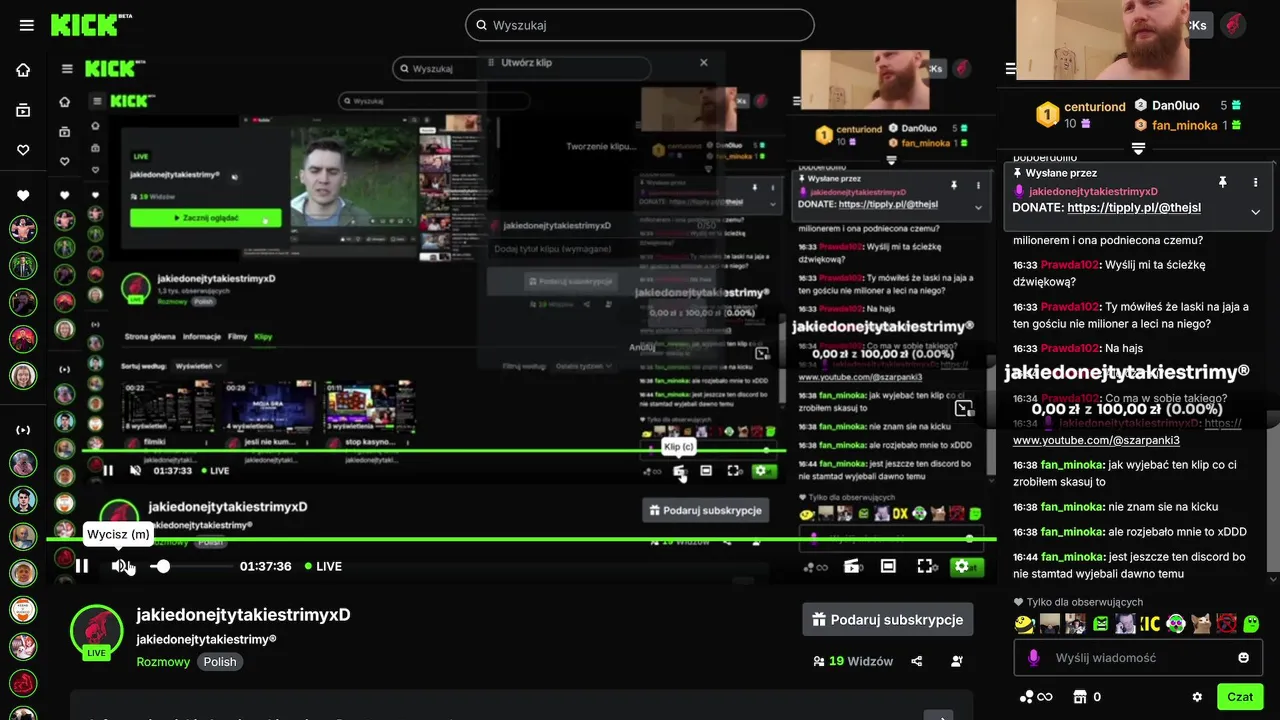Insert the cat emote
Screen dimensions: 1280x720
pyautogui.click(x=1200, y=624)
